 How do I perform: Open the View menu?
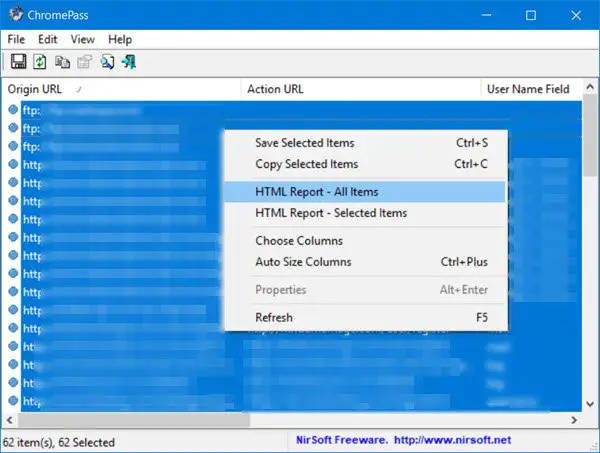[83, 39]
